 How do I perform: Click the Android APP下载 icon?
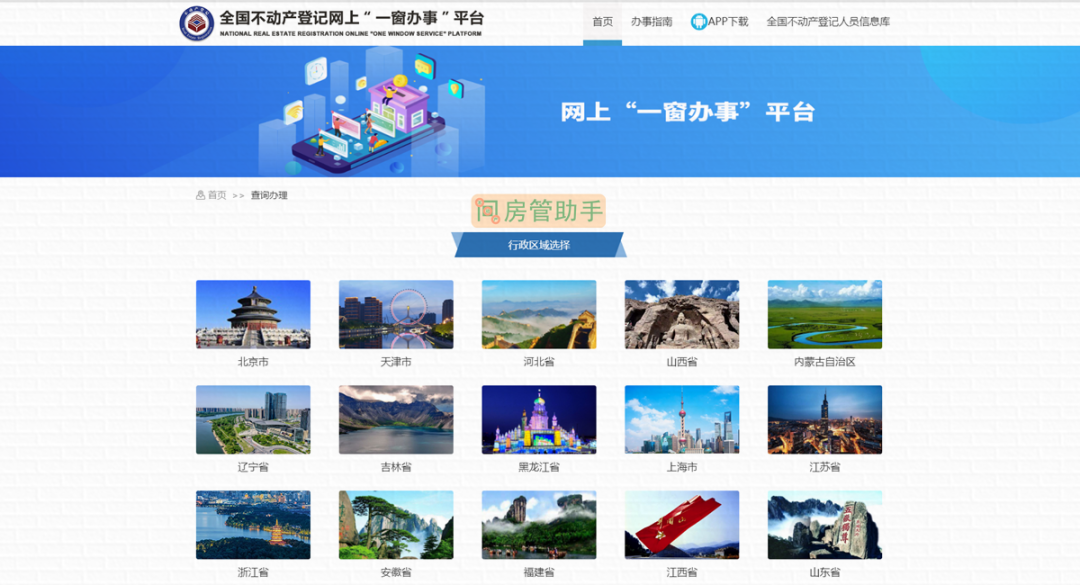click(x=698, y=22)
